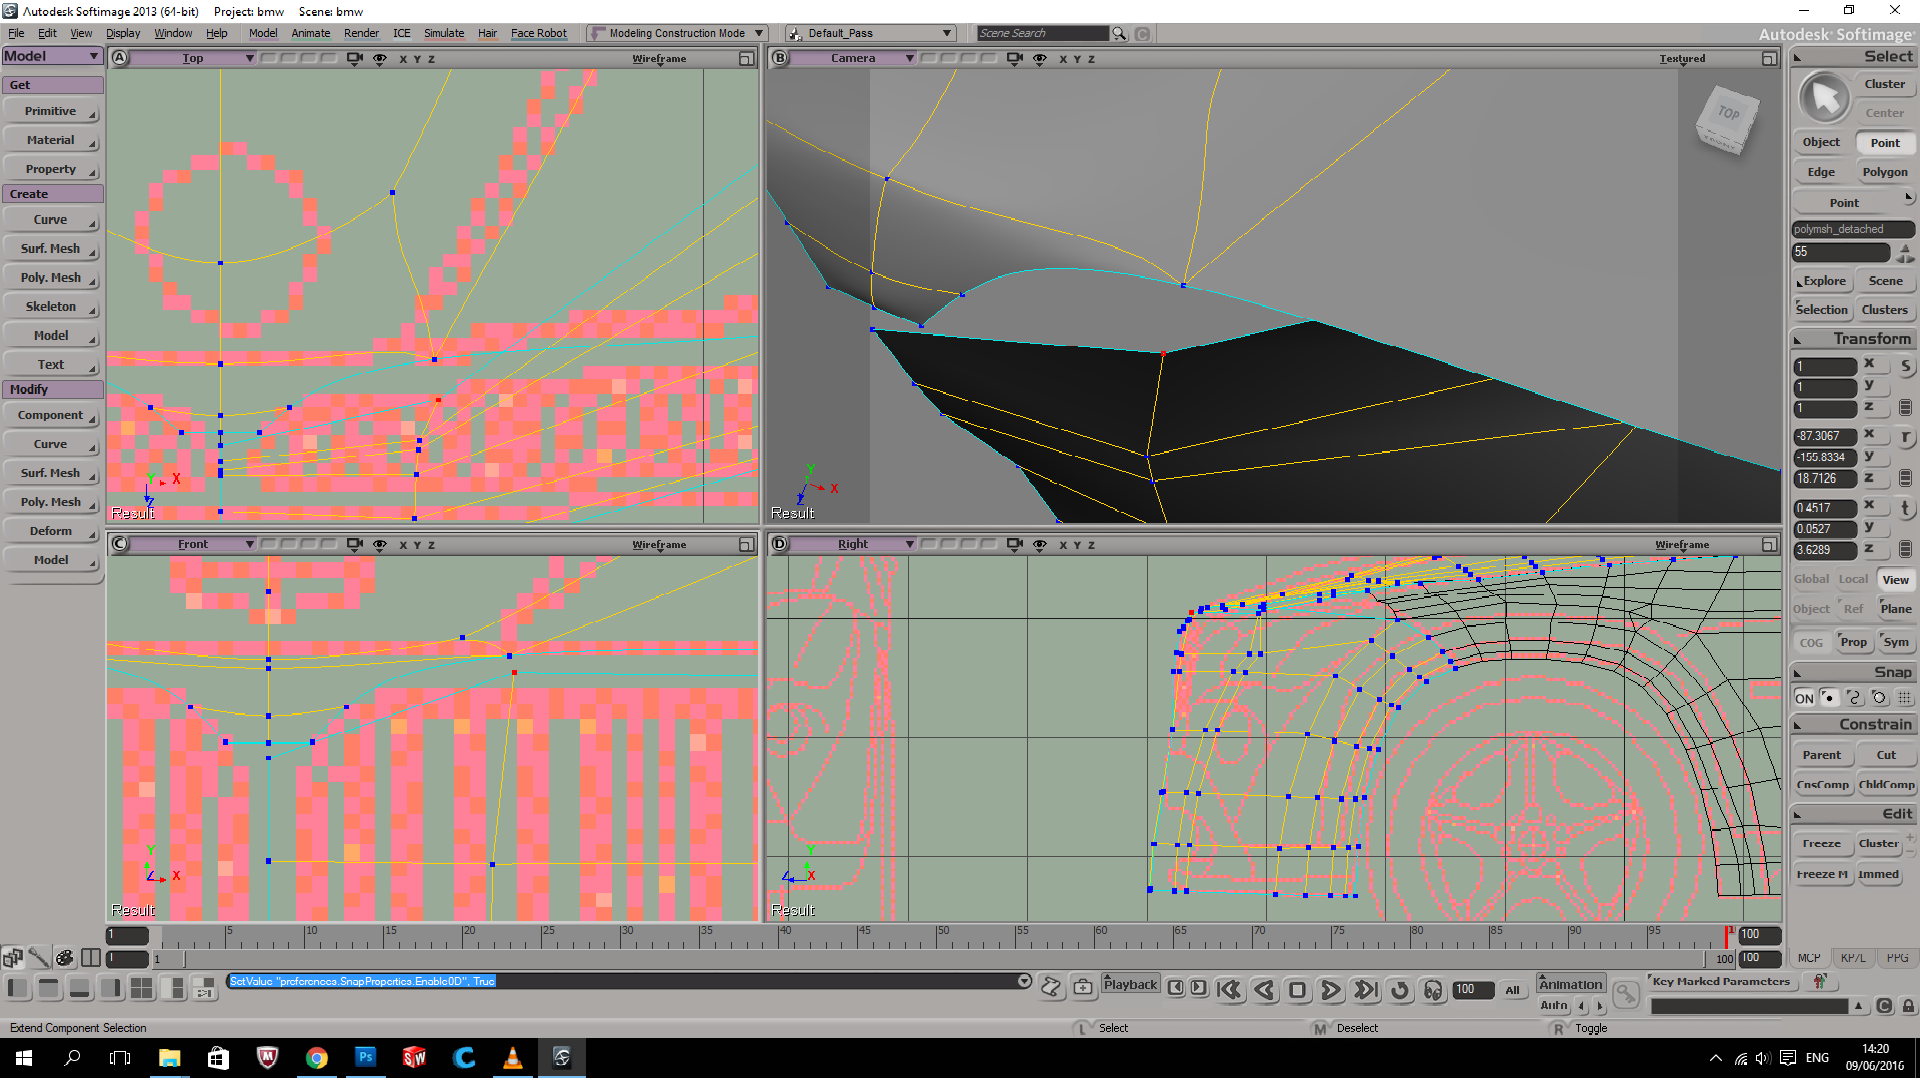Toggle the eye visibility icon in viewport A

380,58
